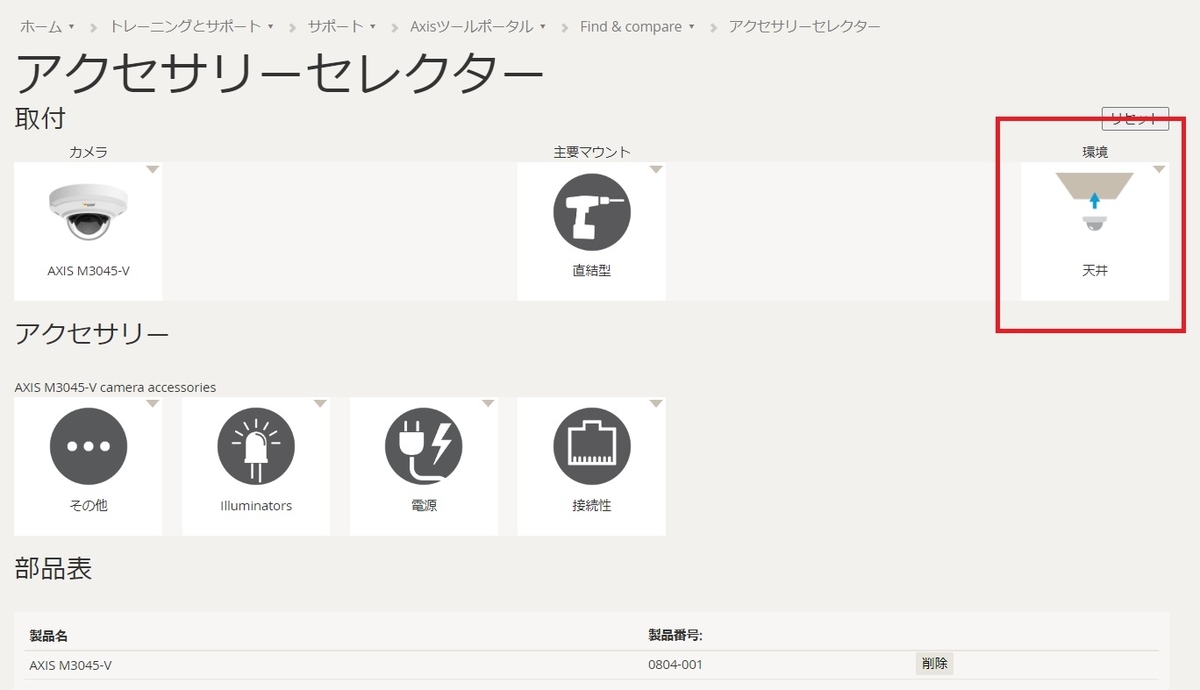This screenshot has width=1200, height=690.
Task: Click the 環境 column label
Action: click(x=1095, y=152)
